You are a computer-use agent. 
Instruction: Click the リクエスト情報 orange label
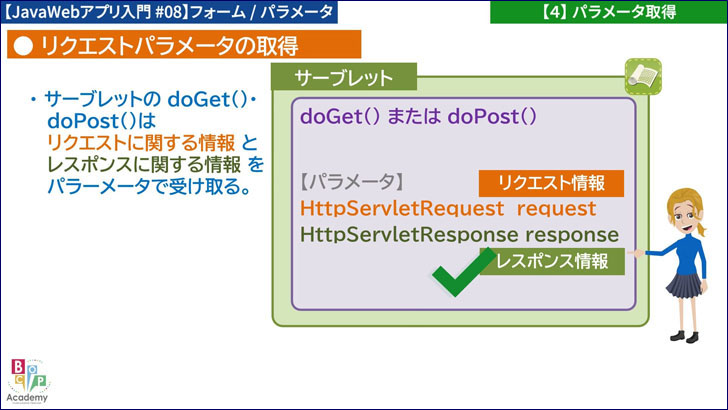click(x=551, y=183)
